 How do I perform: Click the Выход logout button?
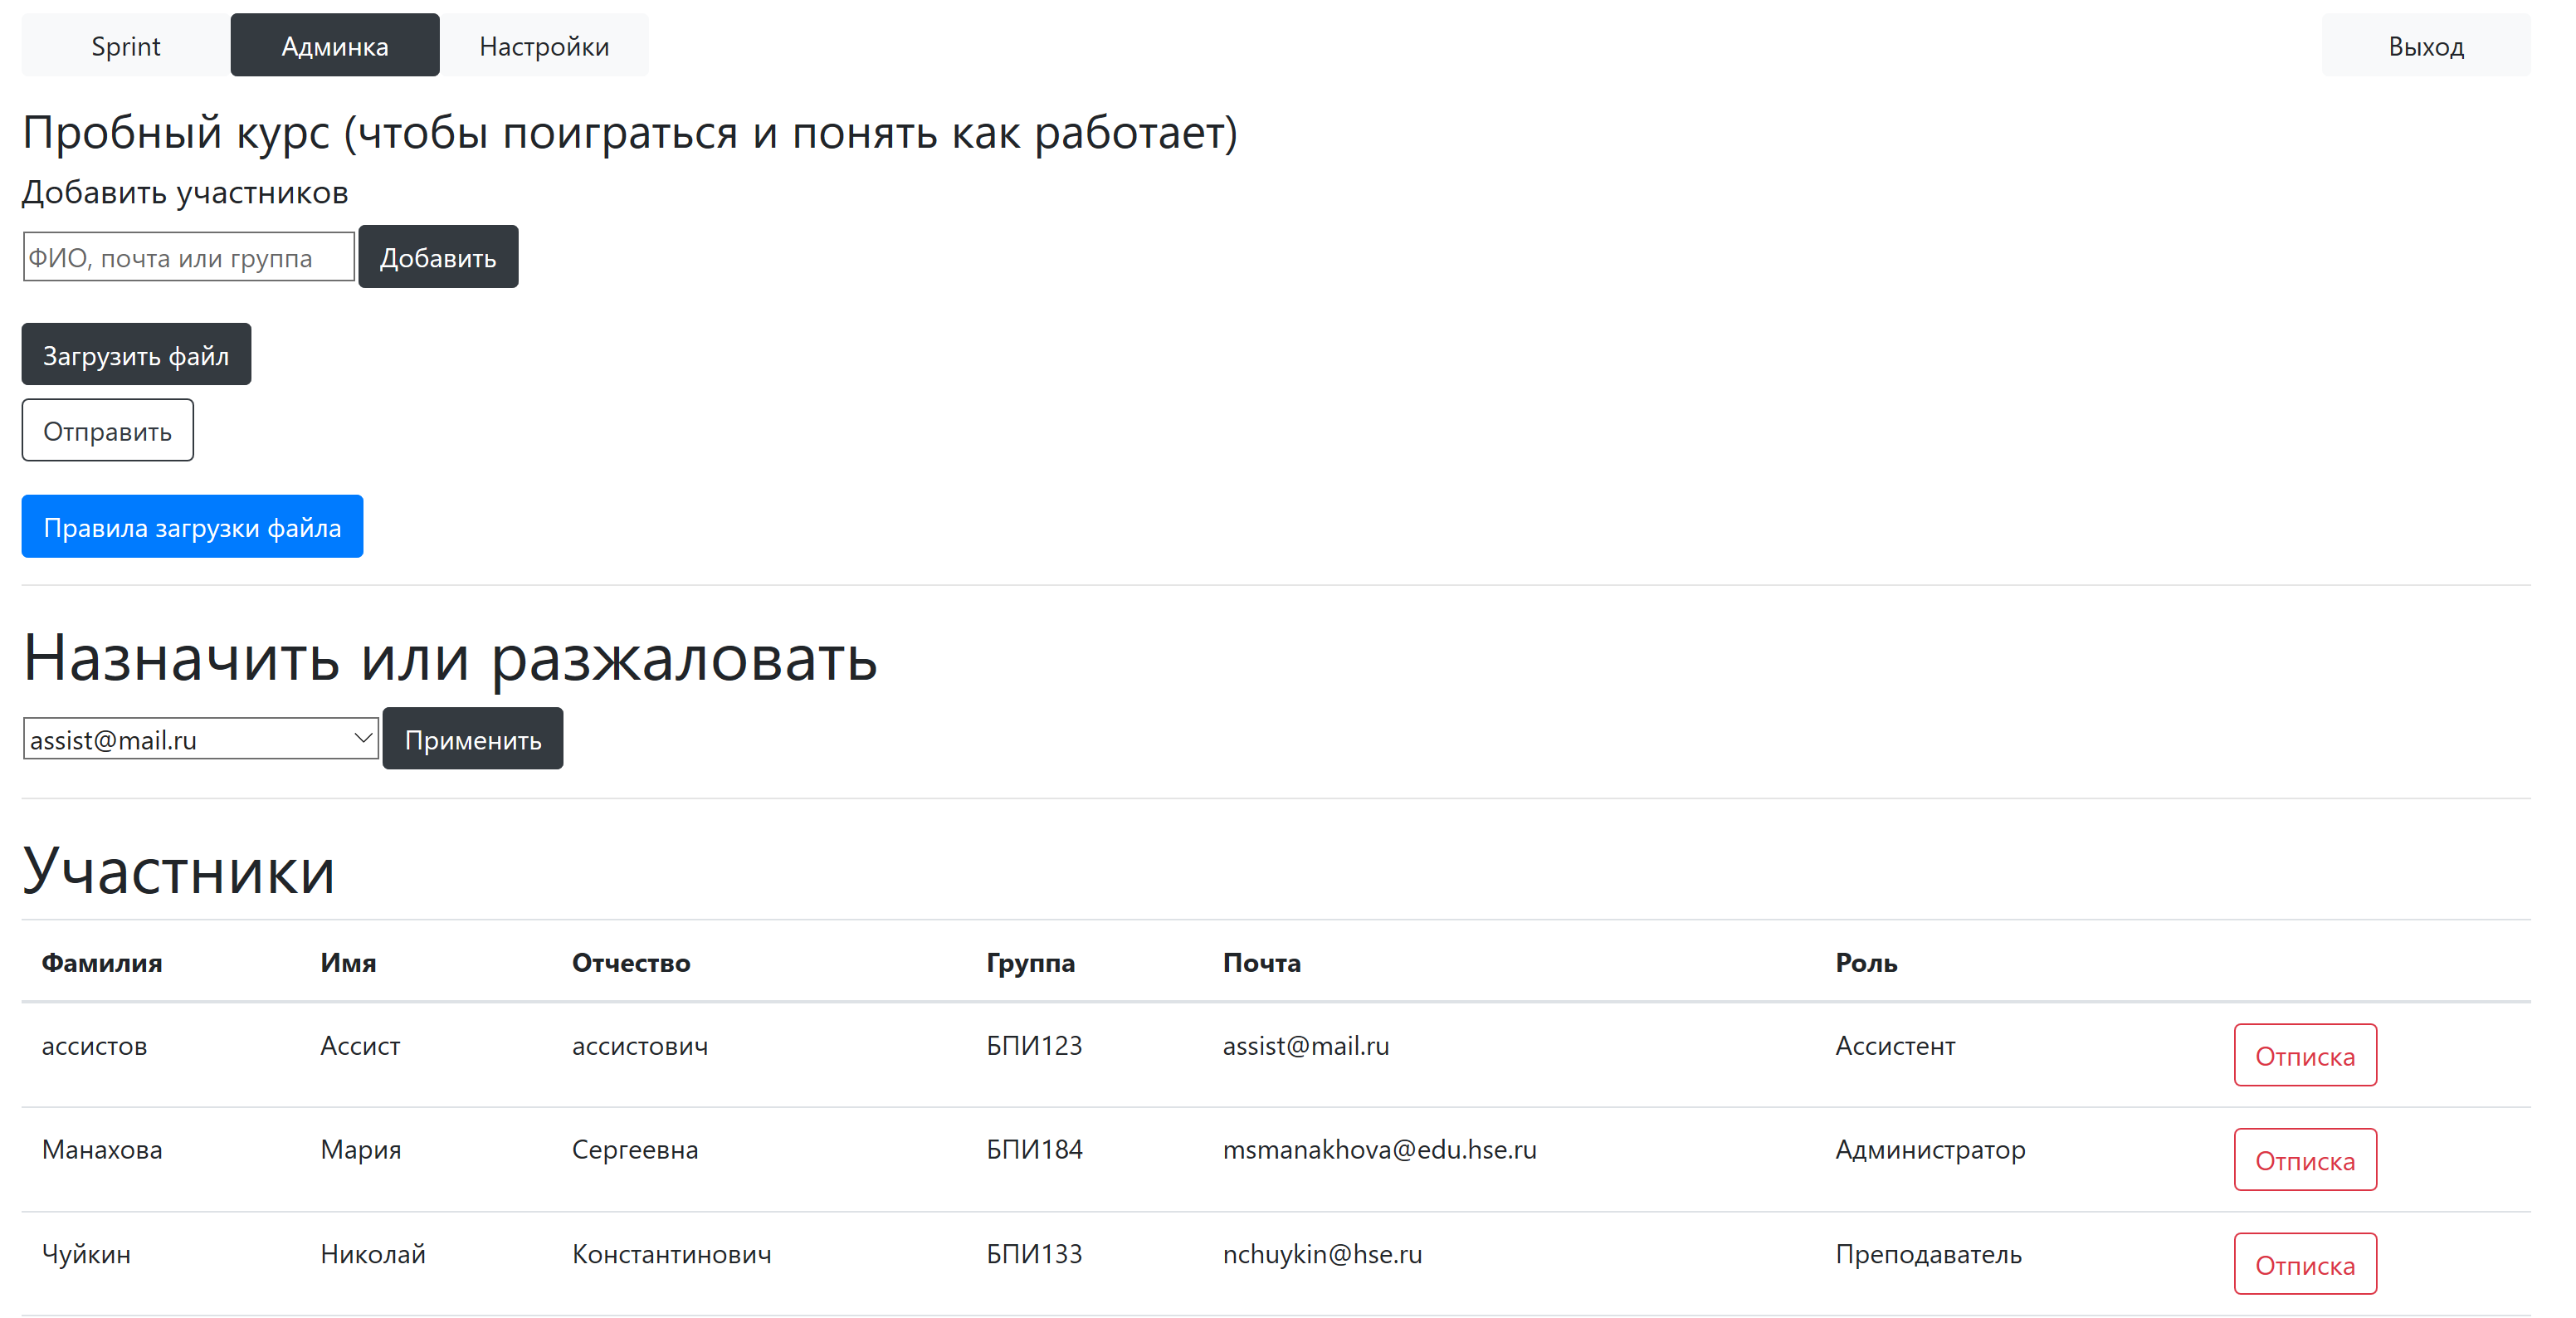click(x=2426, y=46)
